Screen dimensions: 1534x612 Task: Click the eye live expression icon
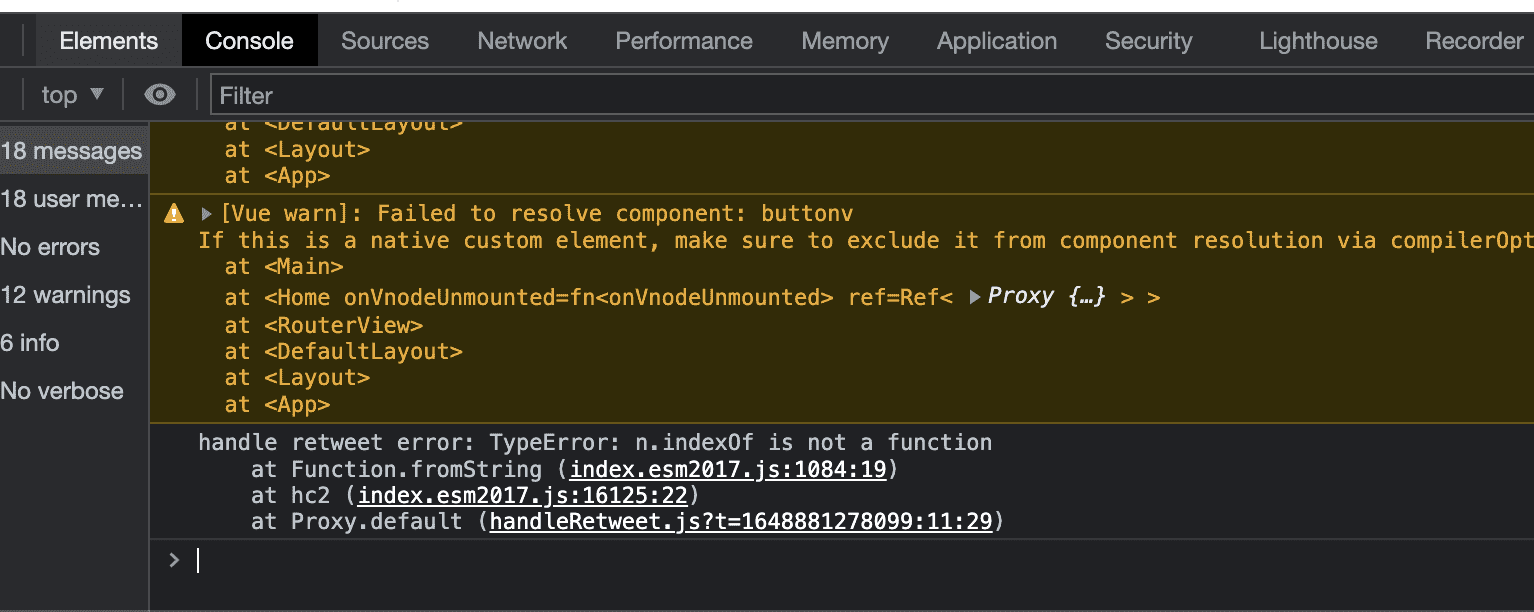click(159, 95)
